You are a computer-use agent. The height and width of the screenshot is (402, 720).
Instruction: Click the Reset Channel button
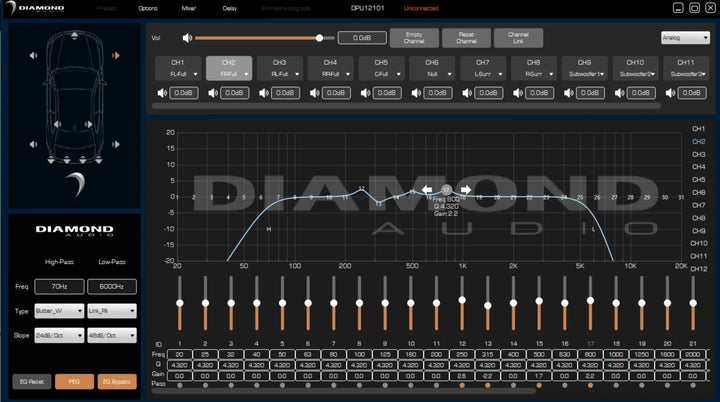[466, 38]
